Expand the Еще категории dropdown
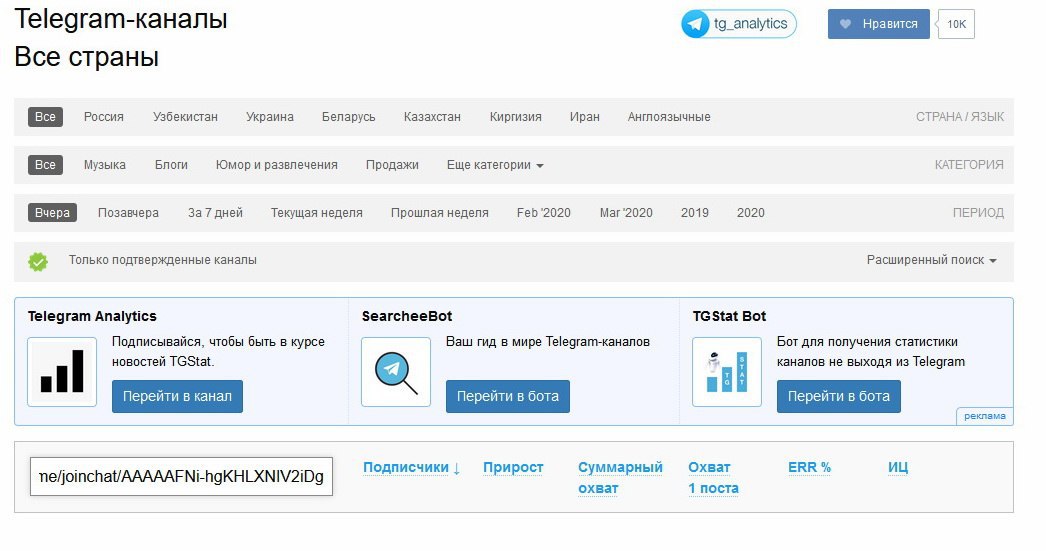 [495, 165]
